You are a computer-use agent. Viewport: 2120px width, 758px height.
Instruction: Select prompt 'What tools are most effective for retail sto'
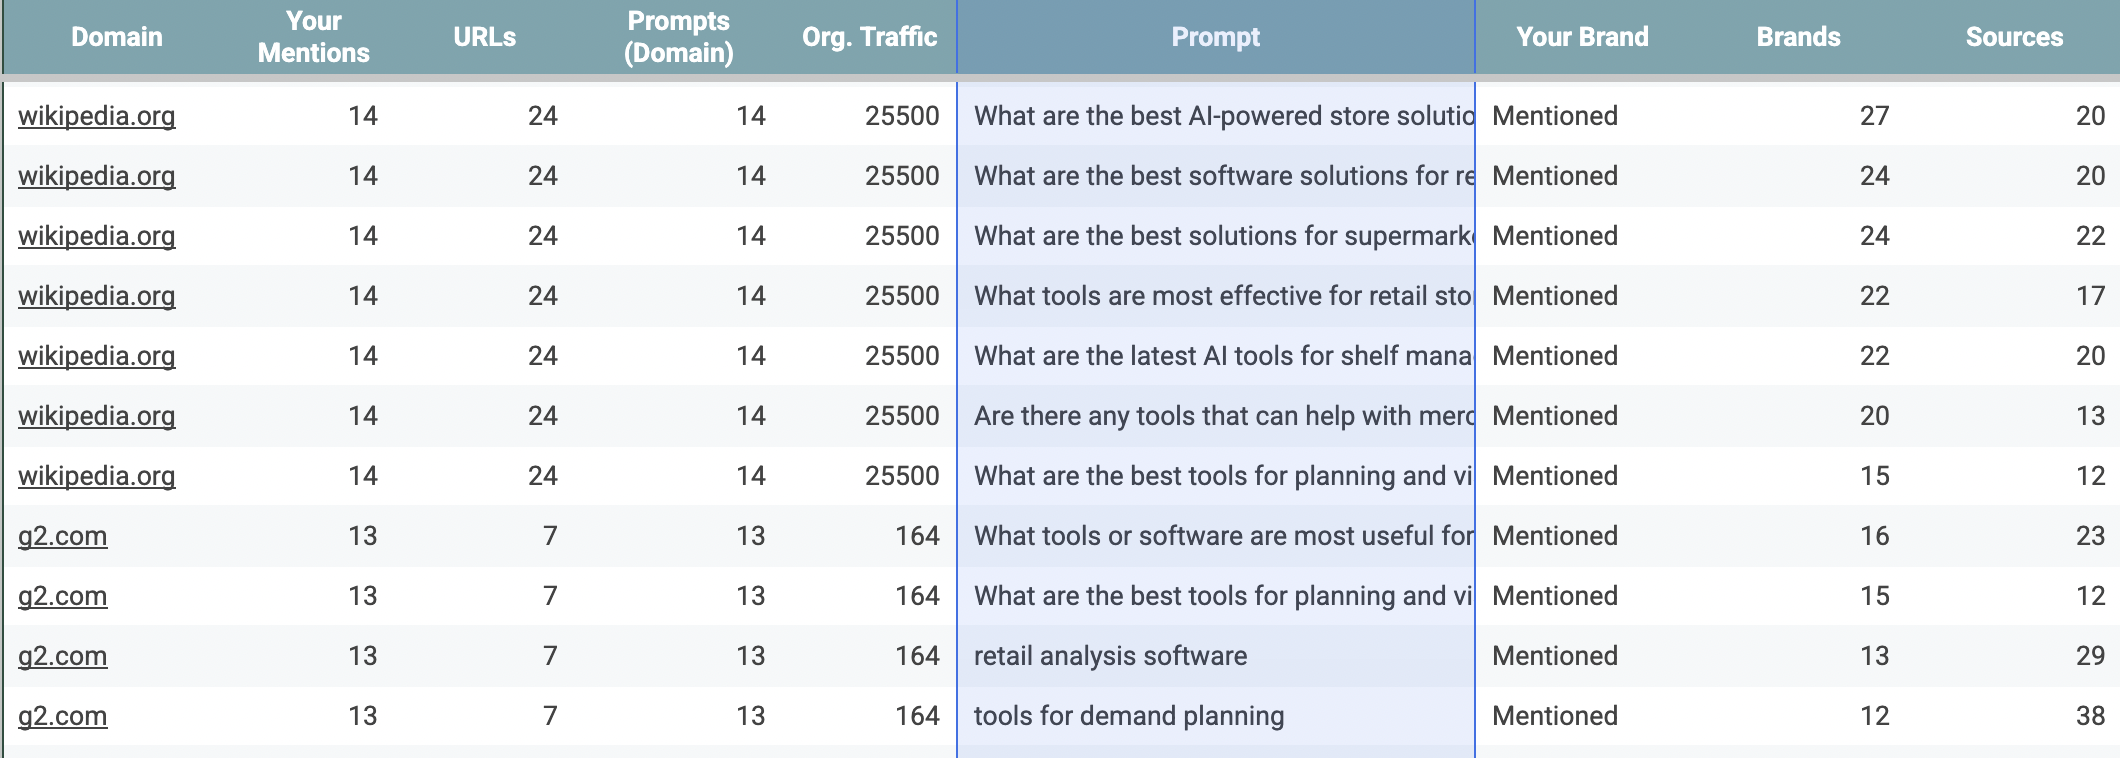[1224, 296]
